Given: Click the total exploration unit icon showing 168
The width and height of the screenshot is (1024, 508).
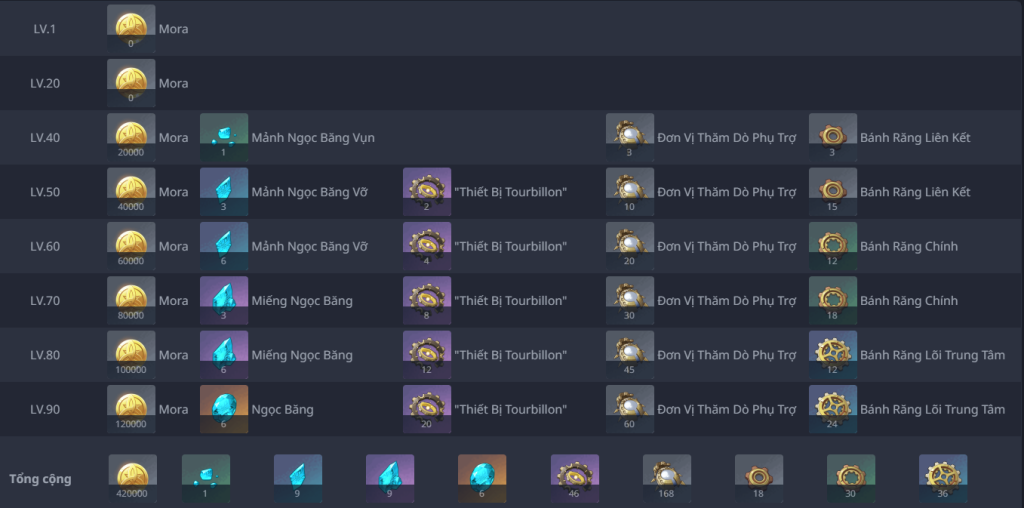Looking at the screenshot, I should tap(667, 478).
